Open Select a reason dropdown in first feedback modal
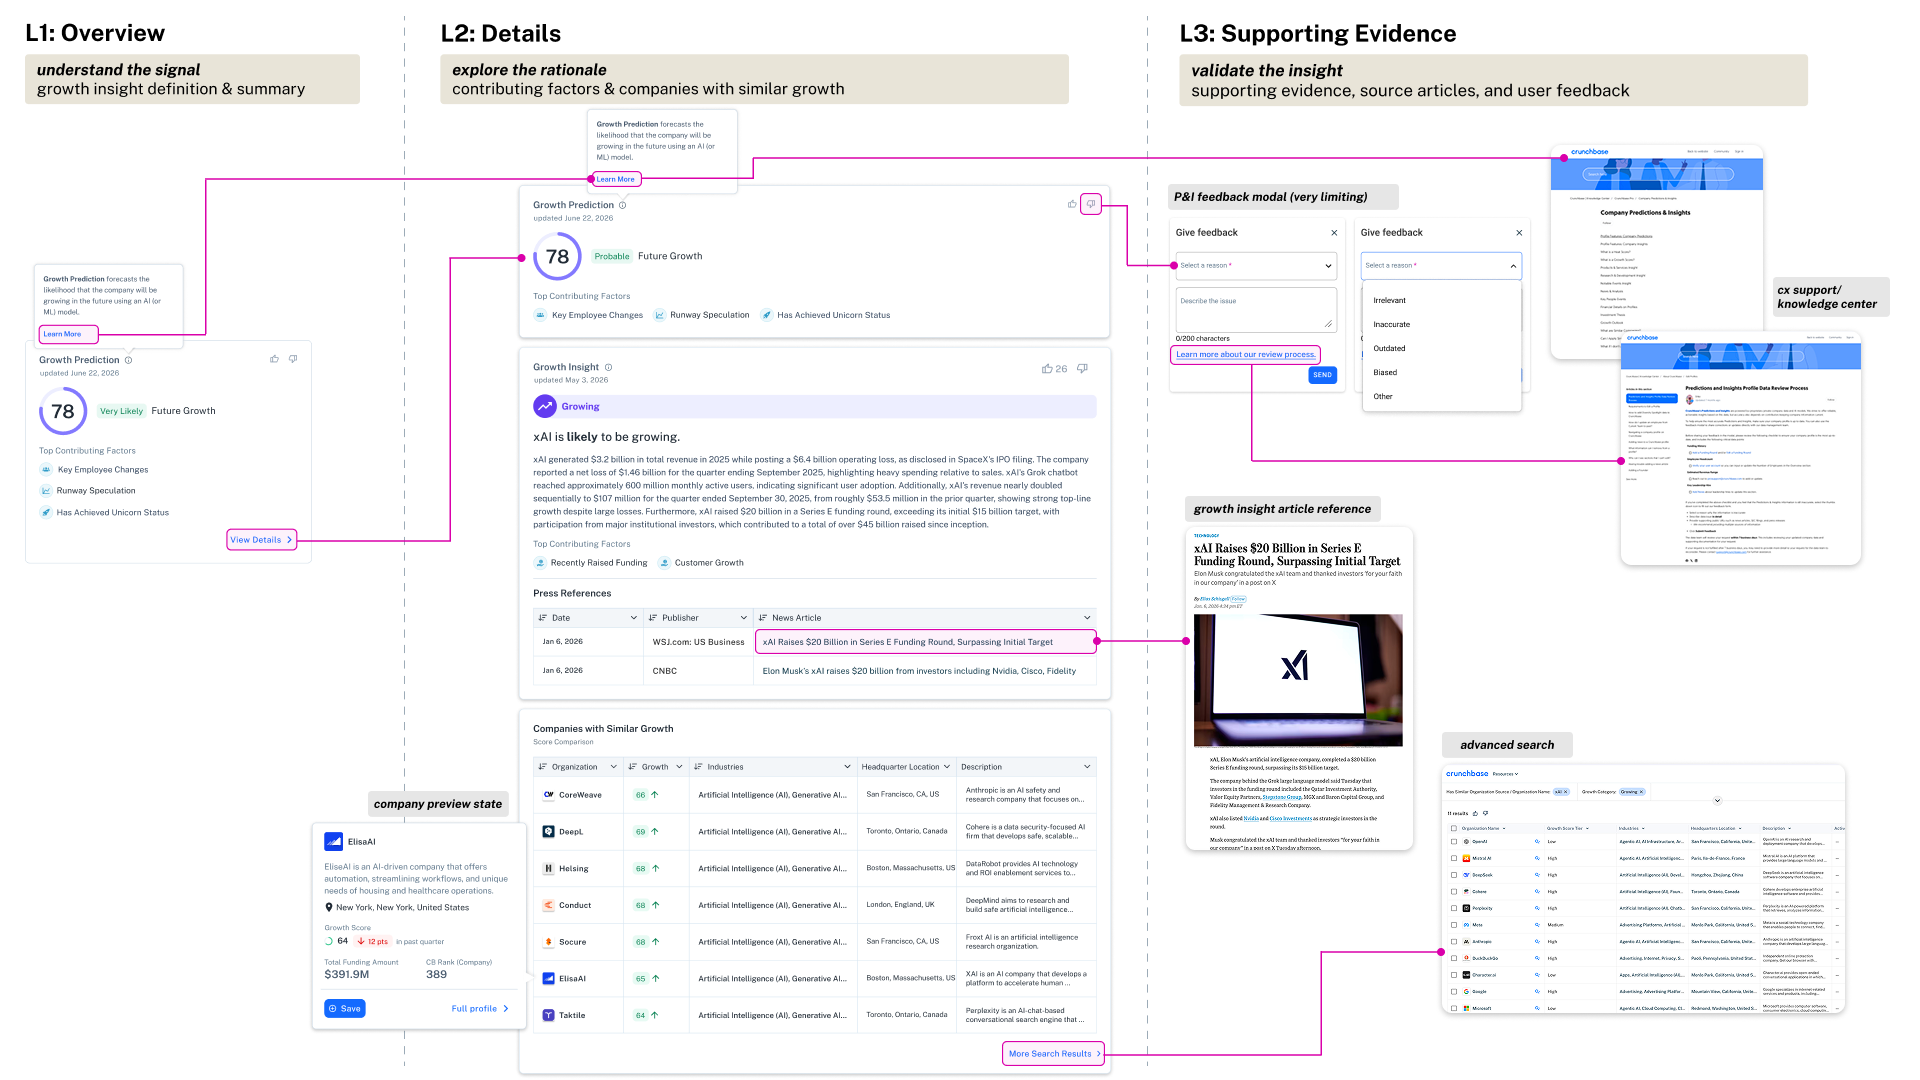1920x1080 pixels. coord(1256,266)
